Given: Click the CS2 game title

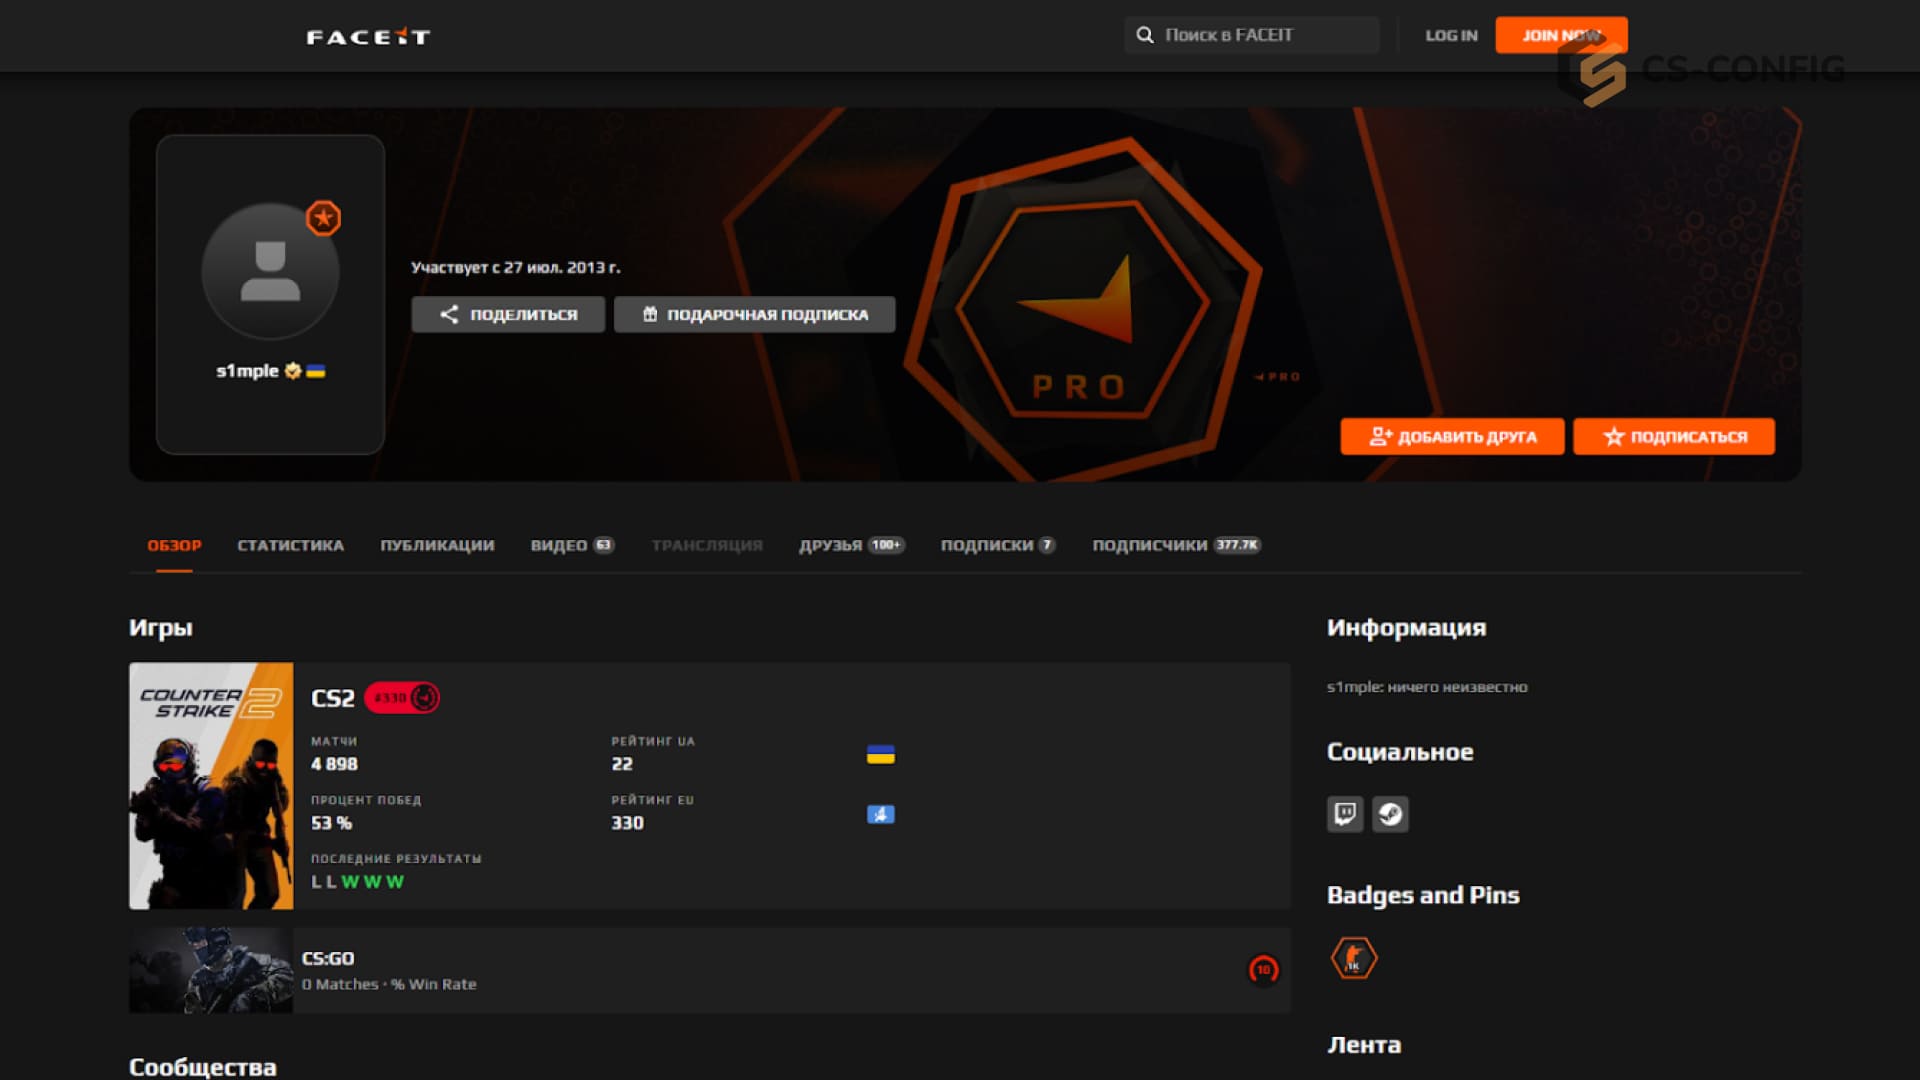Looking at the screenshot, I should (333, 698).
